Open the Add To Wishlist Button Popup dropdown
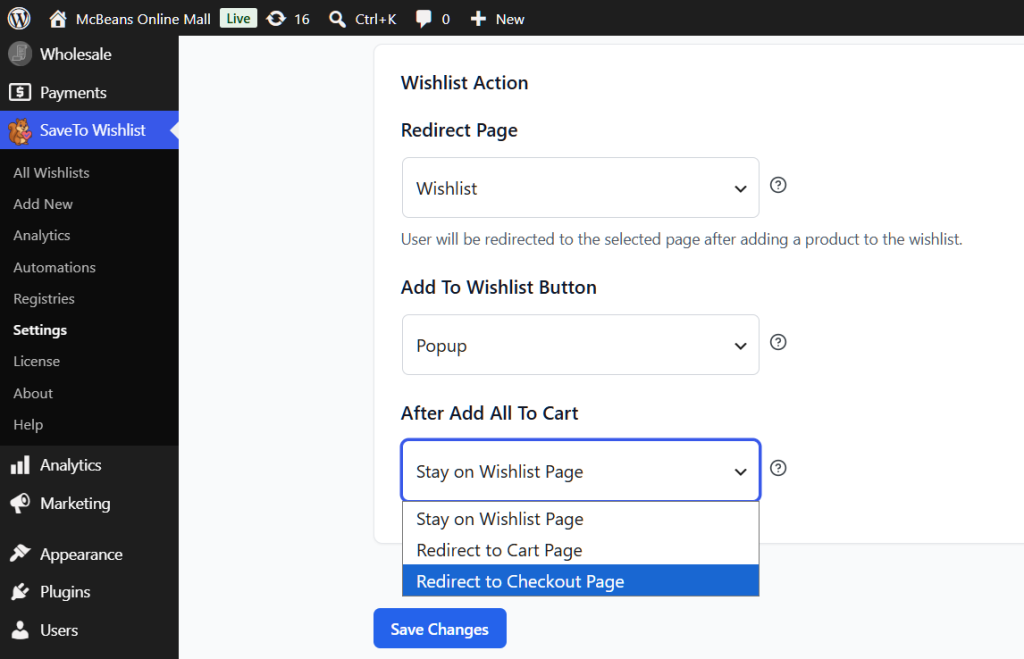 pyautogui.click(x=581, y=345)
